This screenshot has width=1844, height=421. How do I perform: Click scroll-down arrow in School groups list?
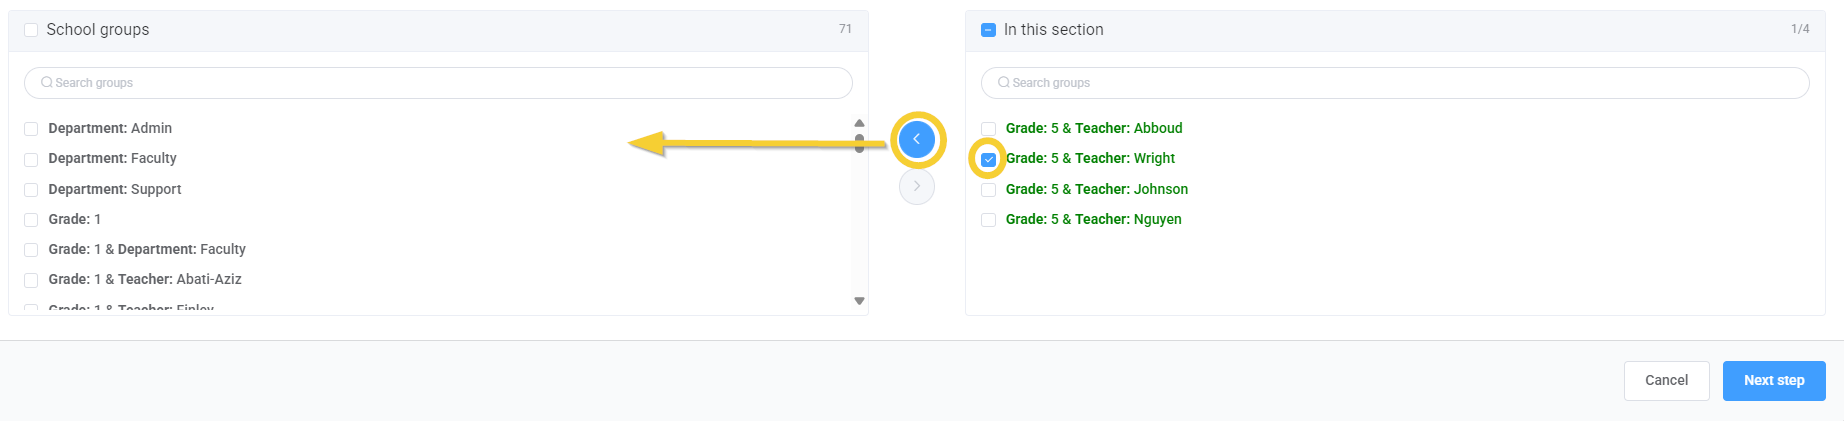[x=859, y=301]
